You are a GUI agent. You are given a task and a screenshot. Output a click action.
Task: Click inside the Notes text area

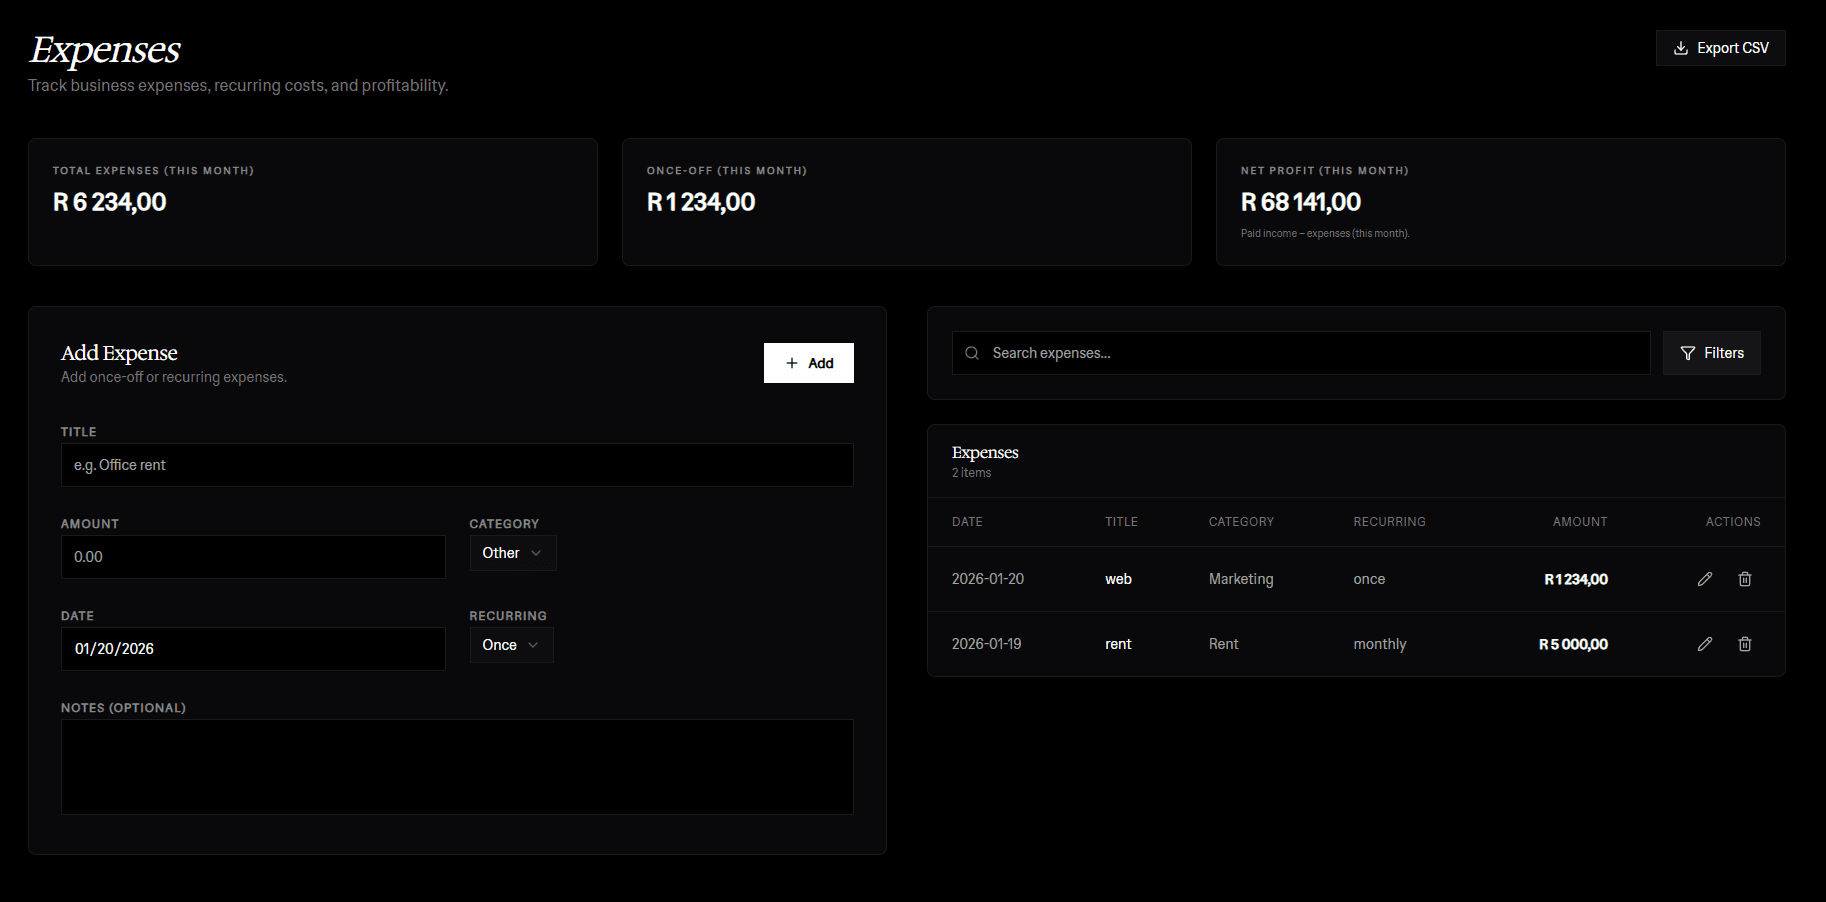[457, 766]
